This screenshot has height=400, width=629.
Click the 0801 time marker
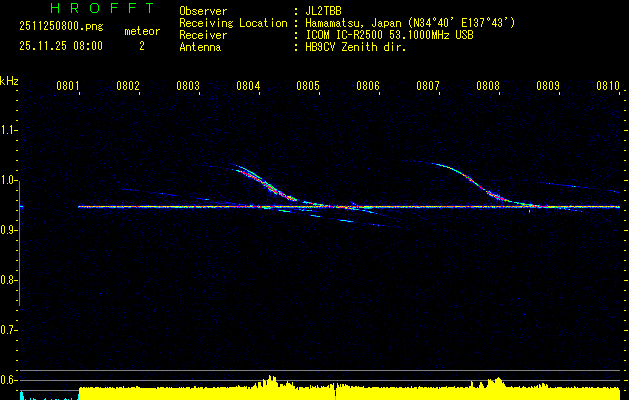pyautogui.click(x=68, y=87)
